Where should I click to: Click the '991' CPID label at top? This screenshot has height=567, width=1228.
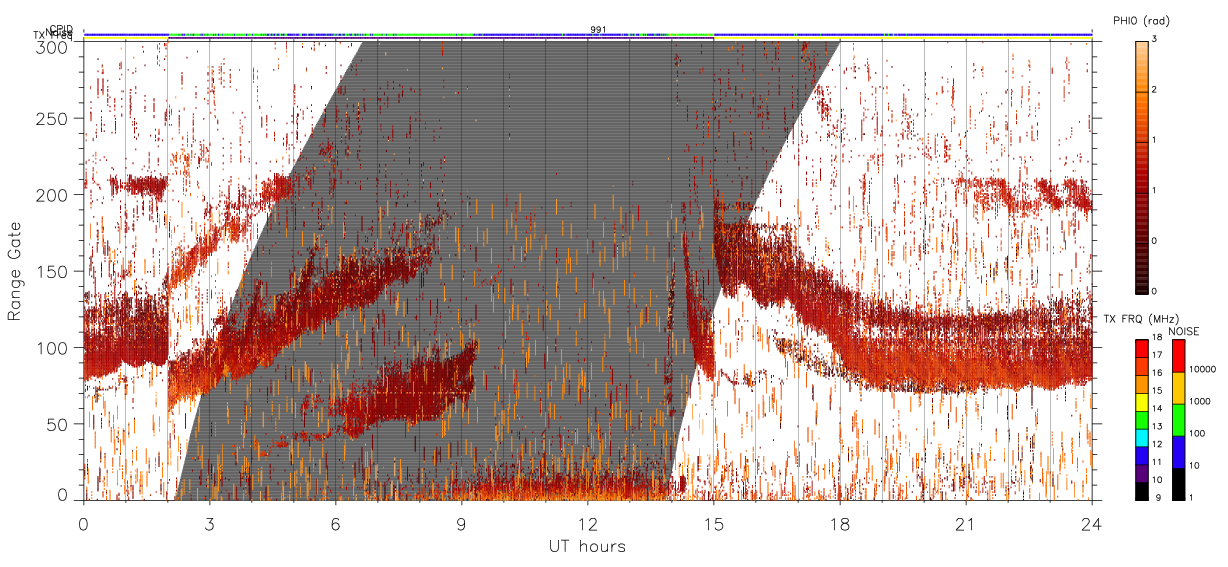[598, 30]
